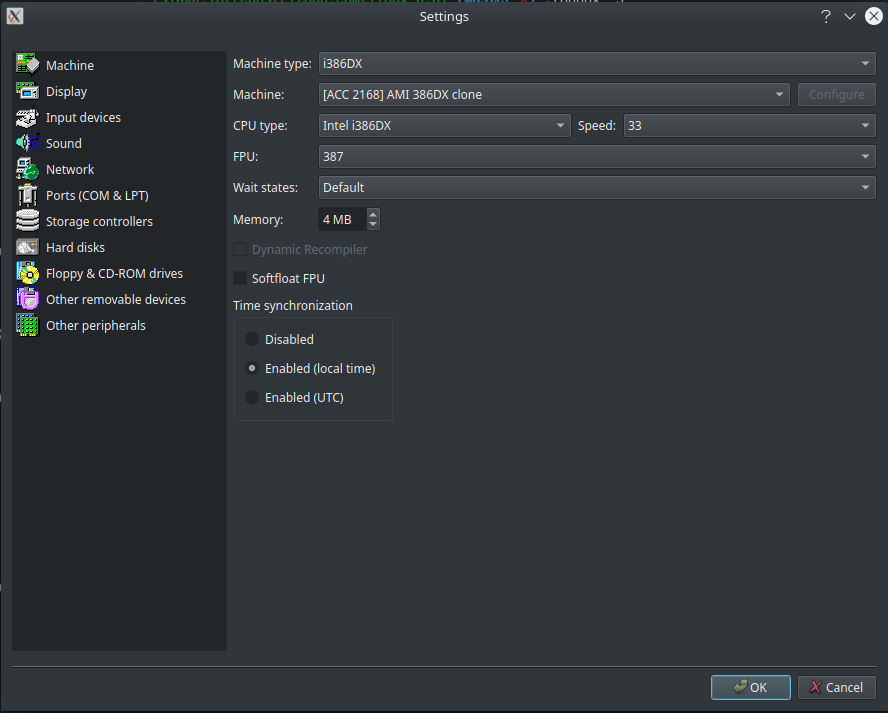Click the Settings window title text
The width and height of the screenshot is (888, 713).
[444, 16]
